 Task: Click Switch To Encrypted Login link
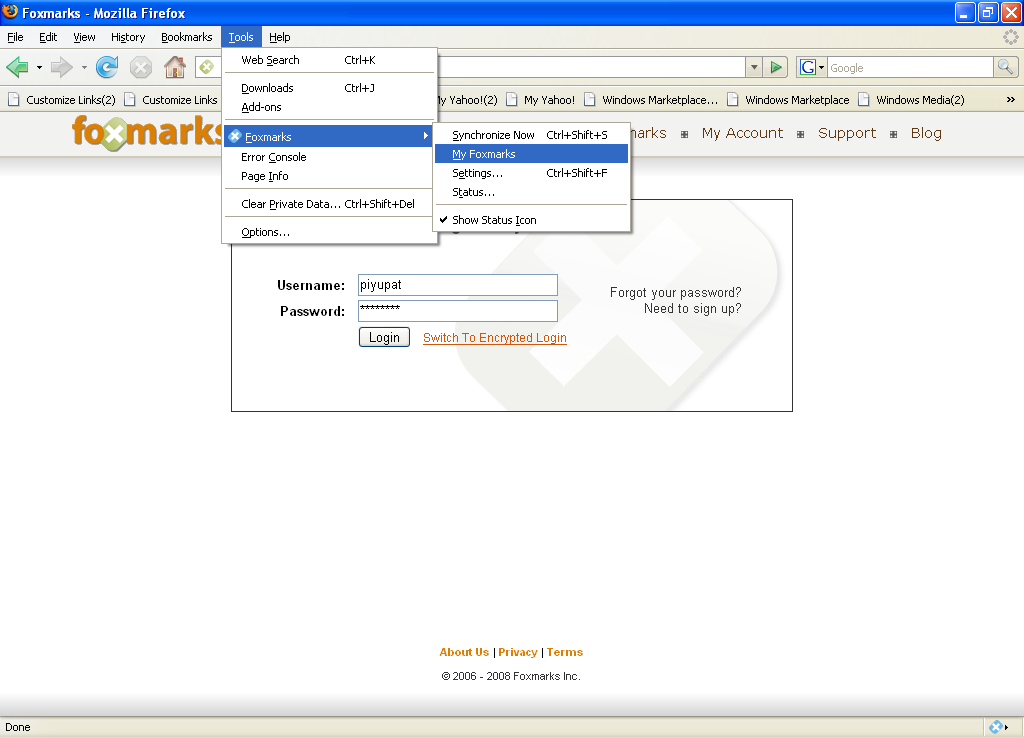click(x=494, y=338)
